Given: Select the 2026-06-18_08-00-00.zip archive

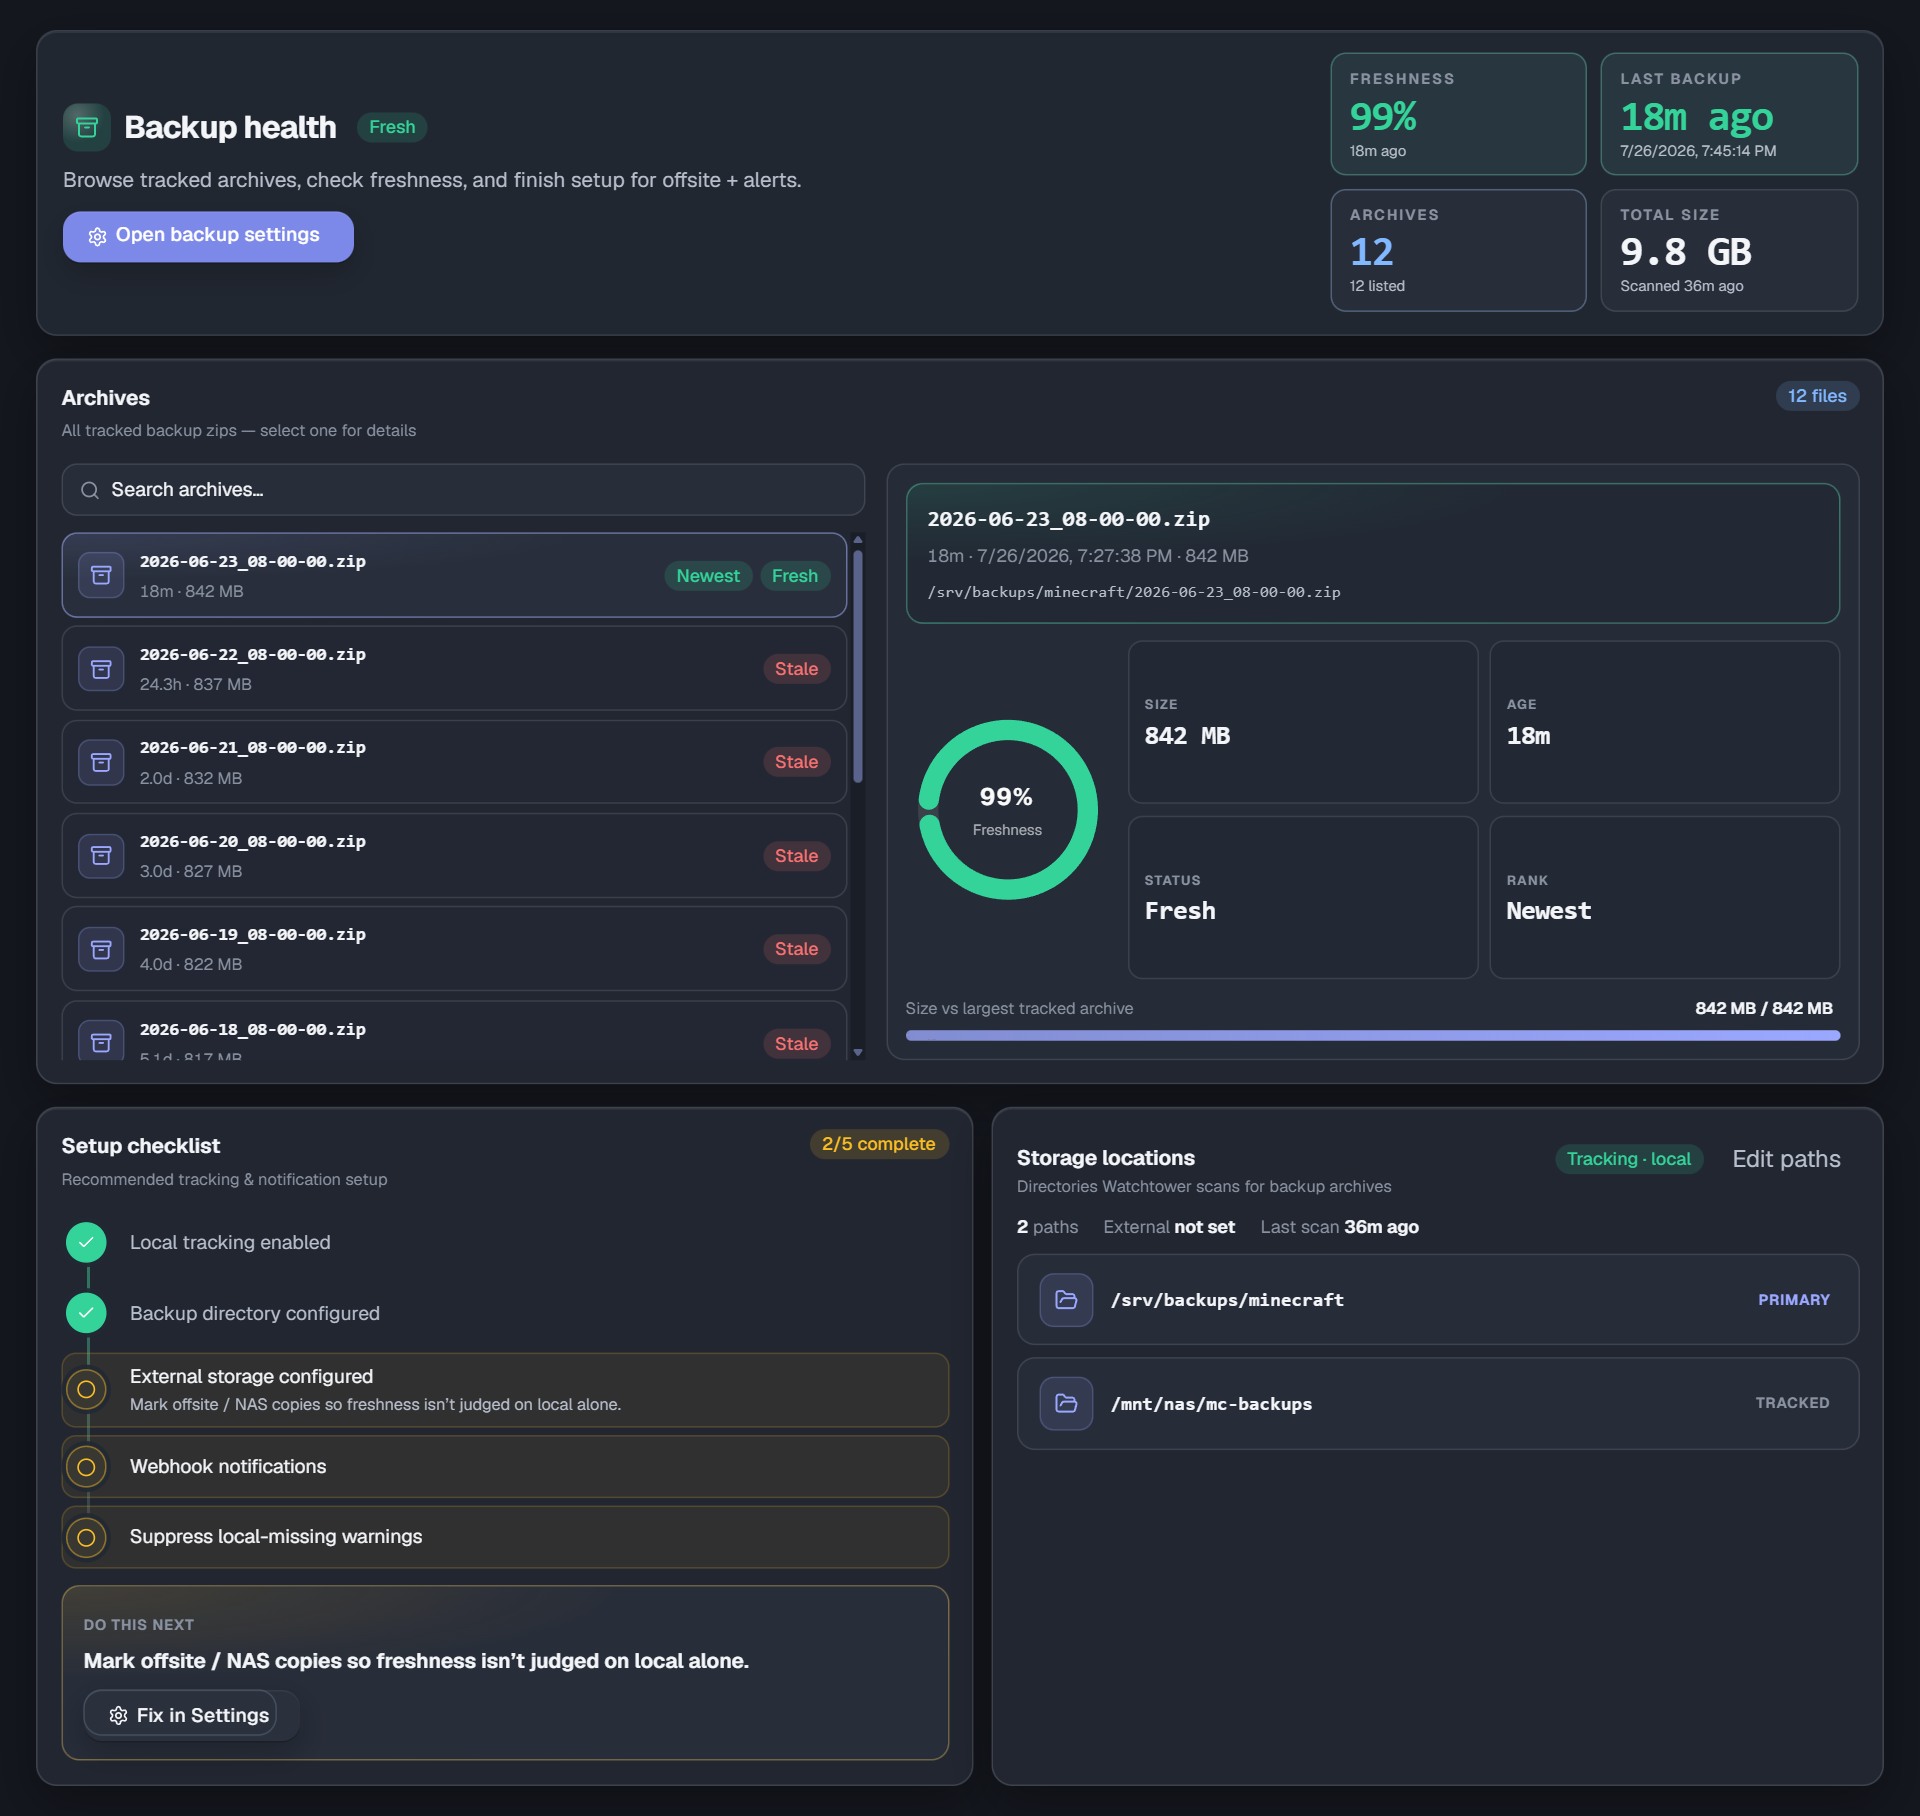Looking at the screenshot, I should [454, 1031].
